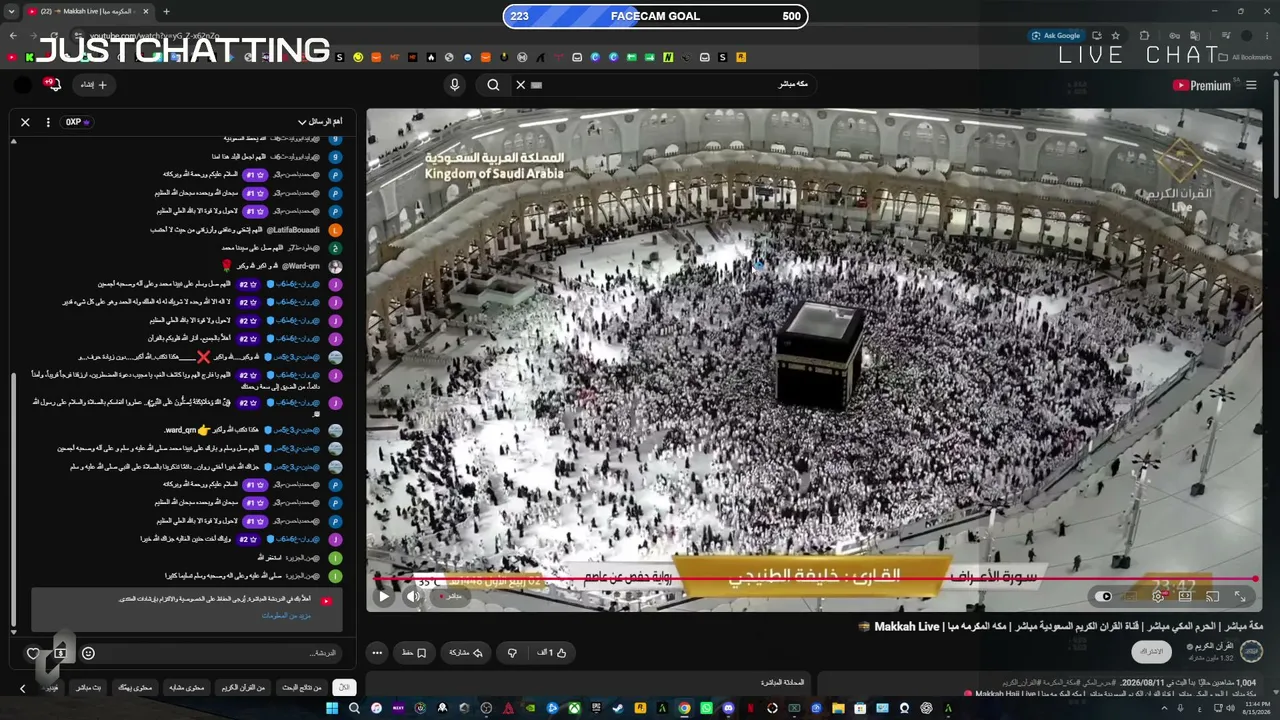Open live chat three-dot options menu
Screen dimensions: 1280x720
tap(48, 122)
